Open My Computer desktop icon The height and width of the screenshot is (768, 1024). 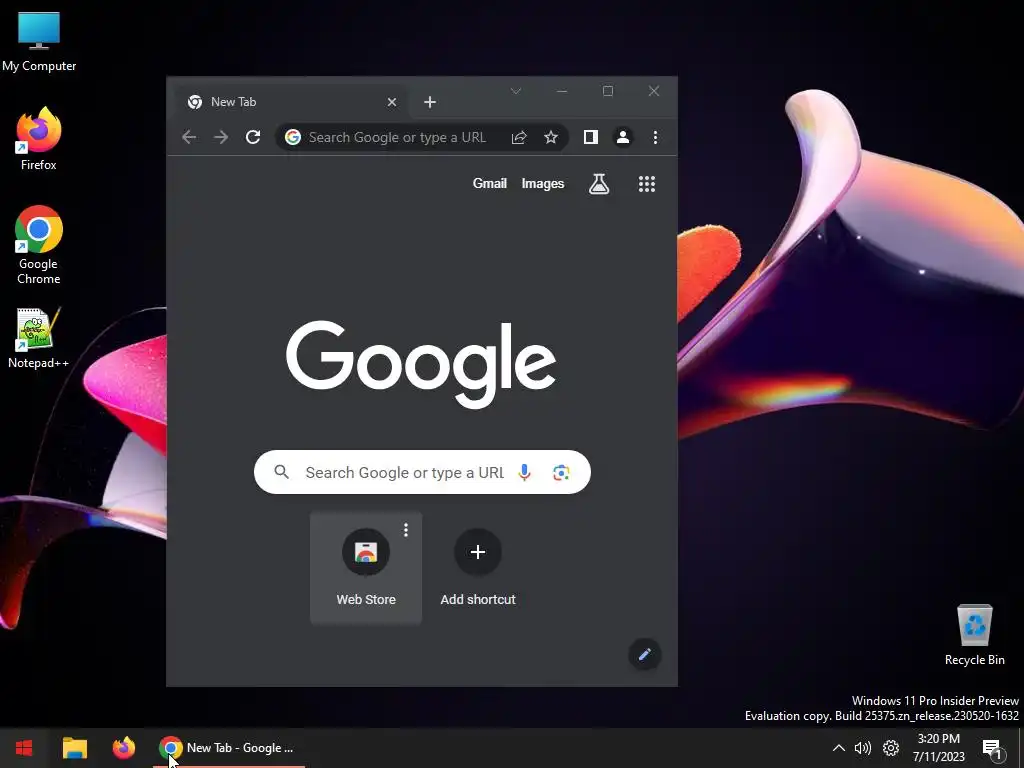39,41
